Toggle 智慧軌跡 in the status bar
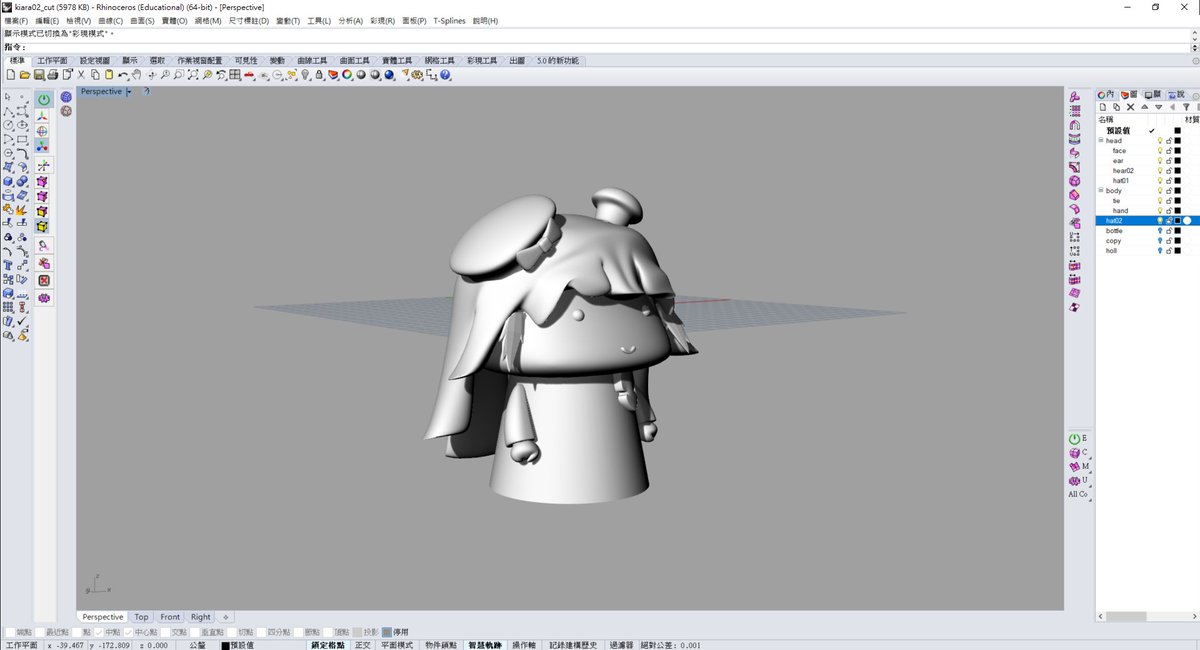Viewport: 1200px width, 650px height. coord(485,645)
